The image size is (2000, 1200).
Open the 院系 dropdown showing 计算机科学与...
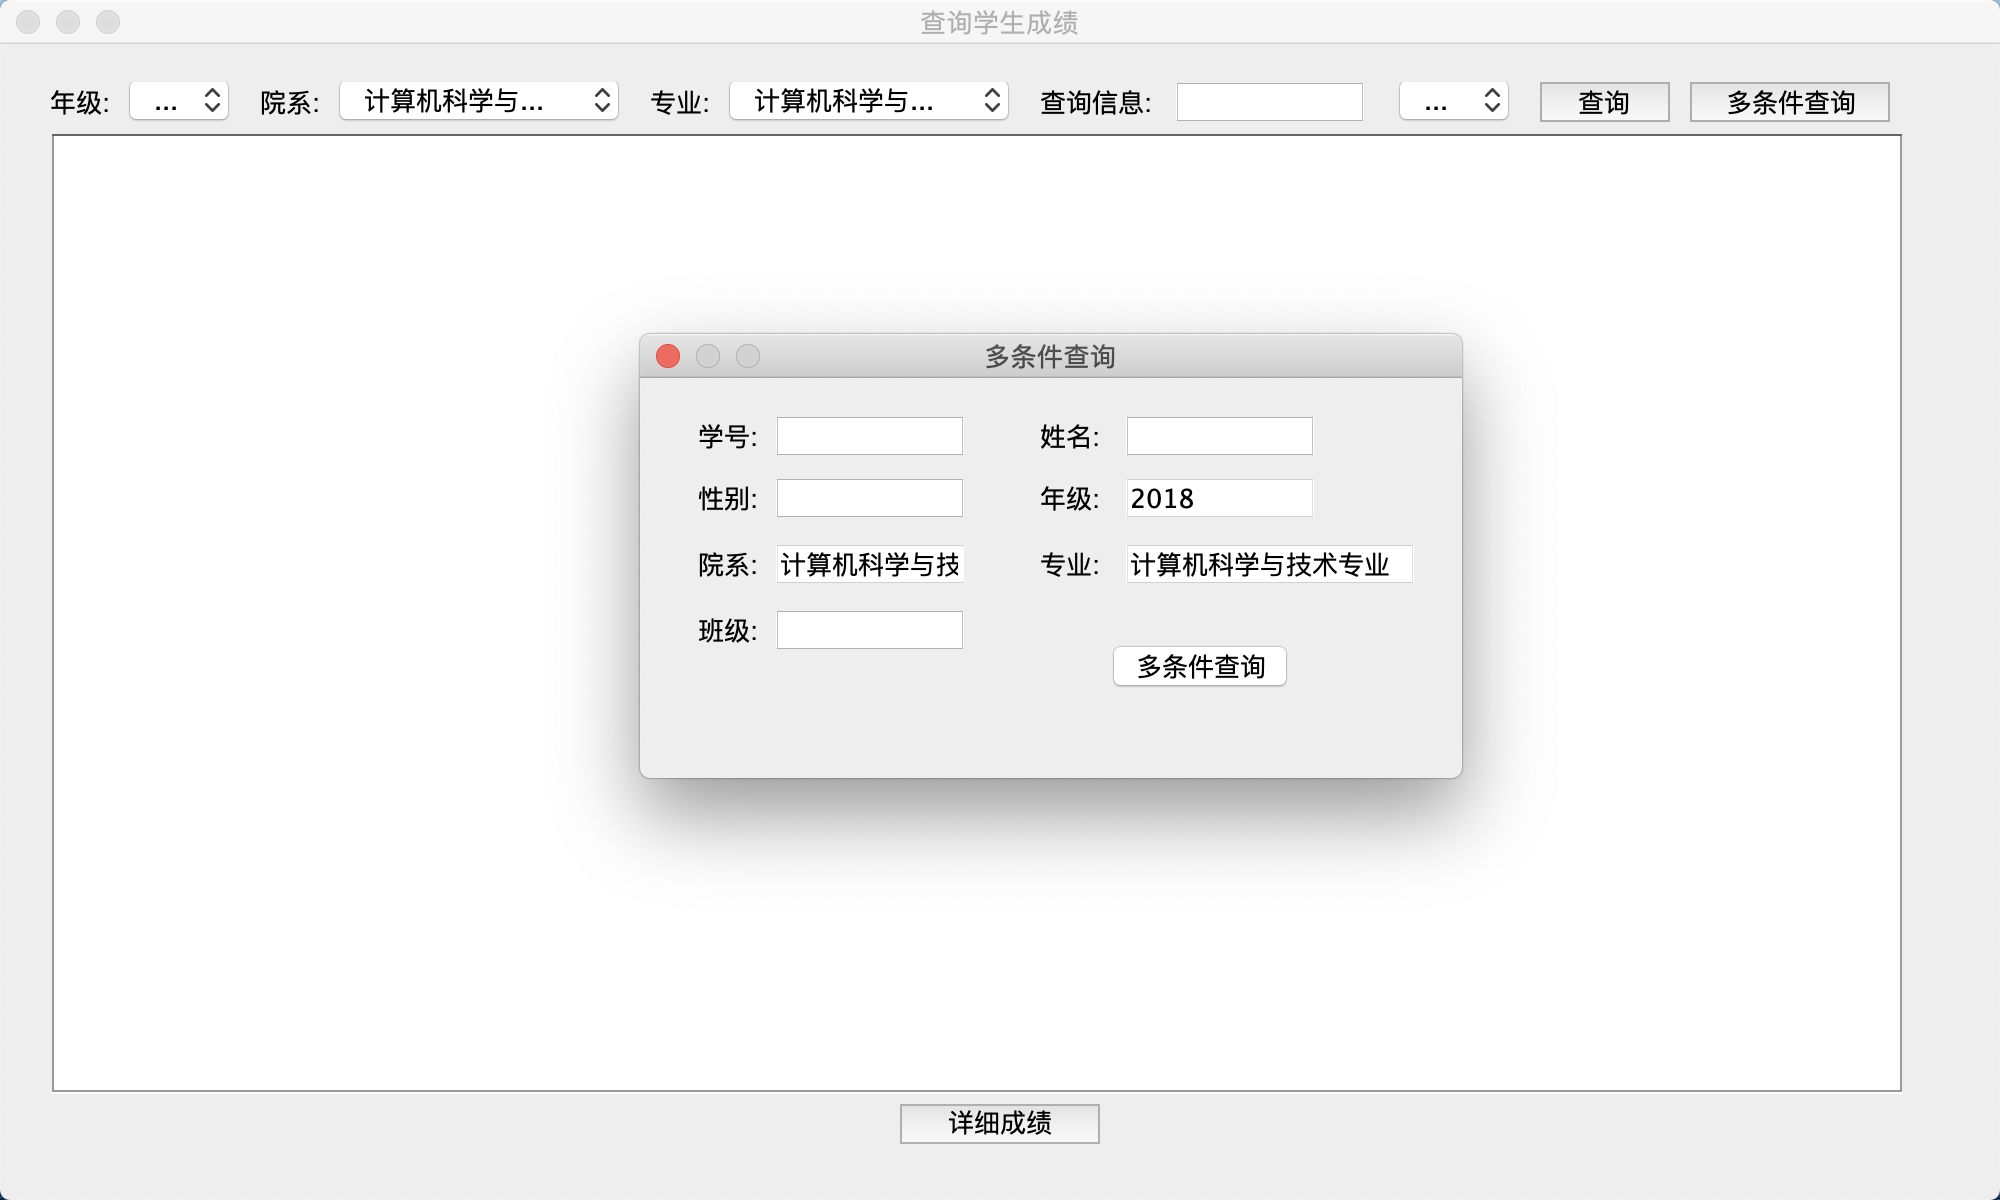pos(478,100)
